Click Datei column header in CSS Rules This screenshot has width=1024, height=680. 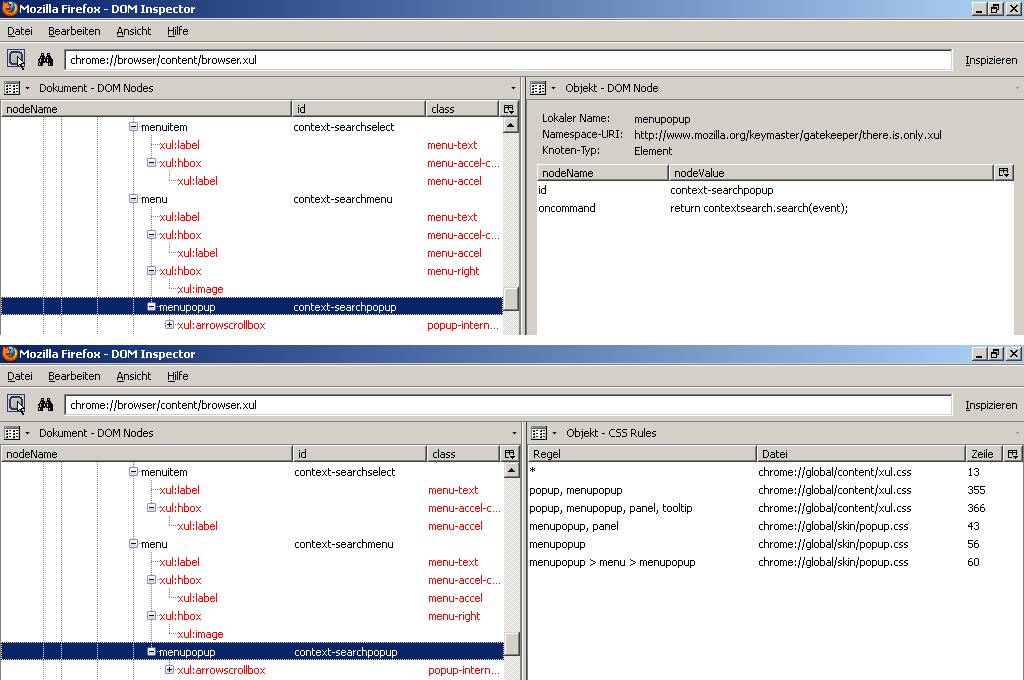[861, 453]
